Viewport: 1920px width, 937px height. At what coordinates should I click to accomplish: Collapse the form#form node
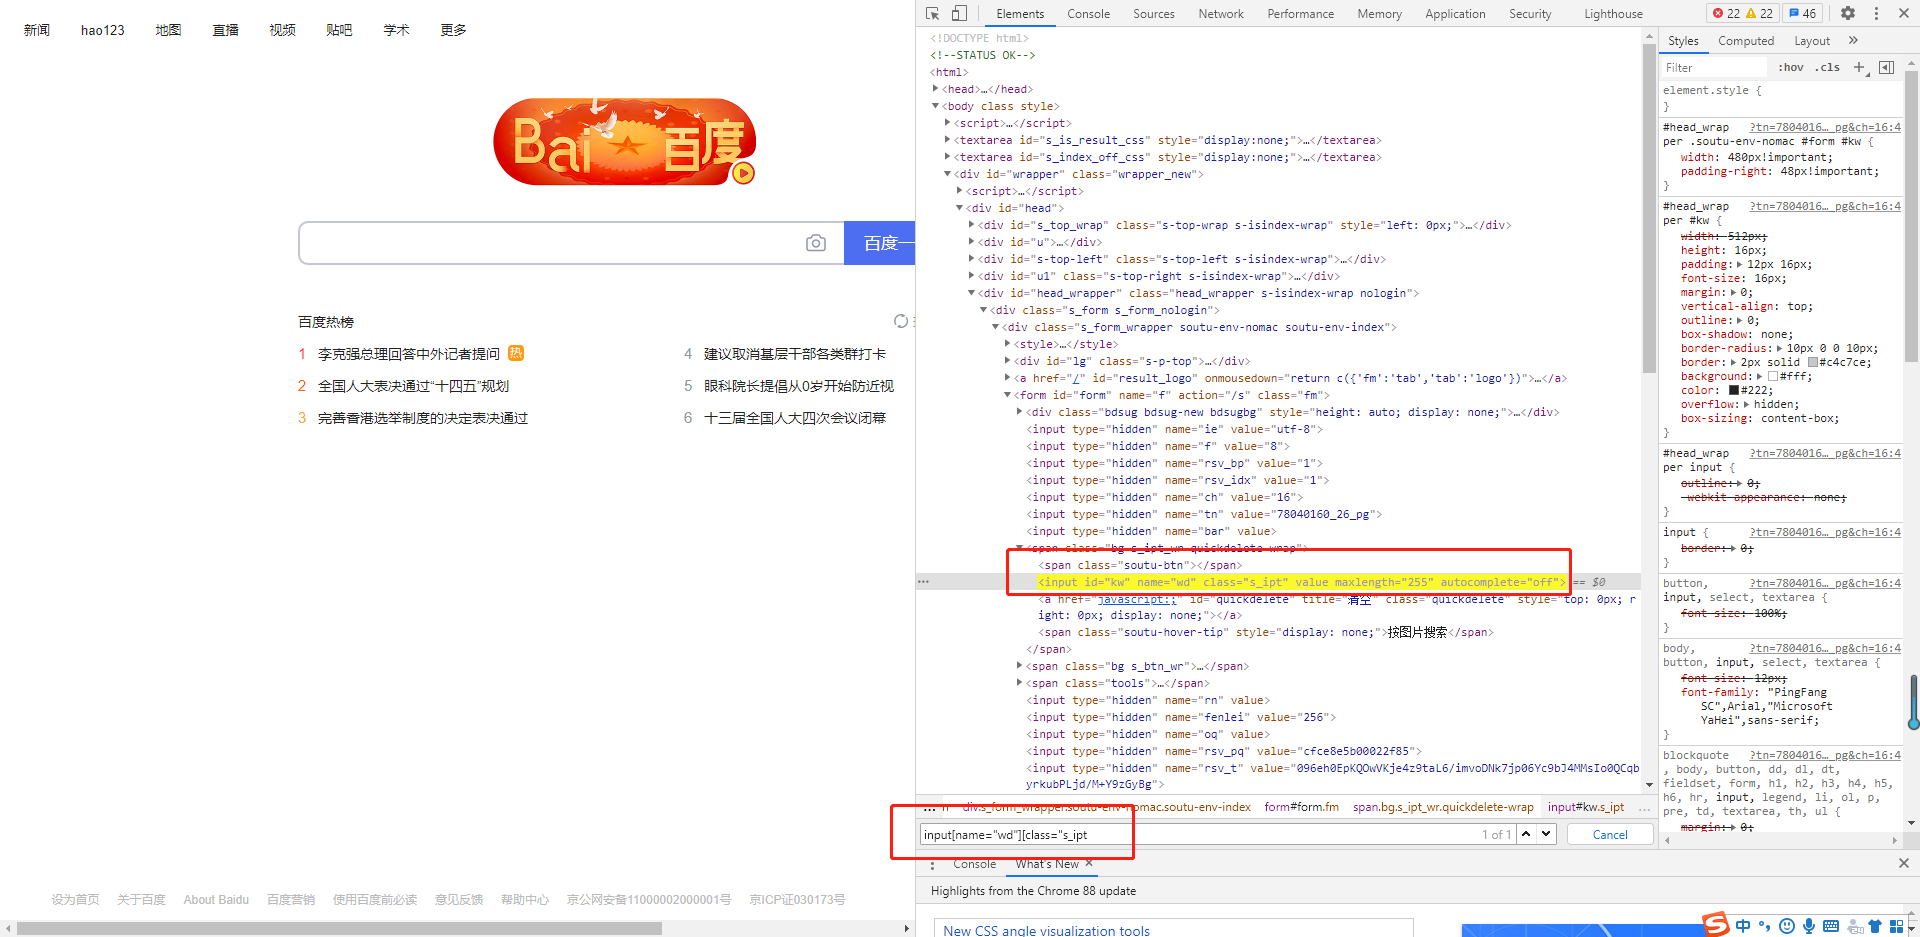coord(1008,395)
